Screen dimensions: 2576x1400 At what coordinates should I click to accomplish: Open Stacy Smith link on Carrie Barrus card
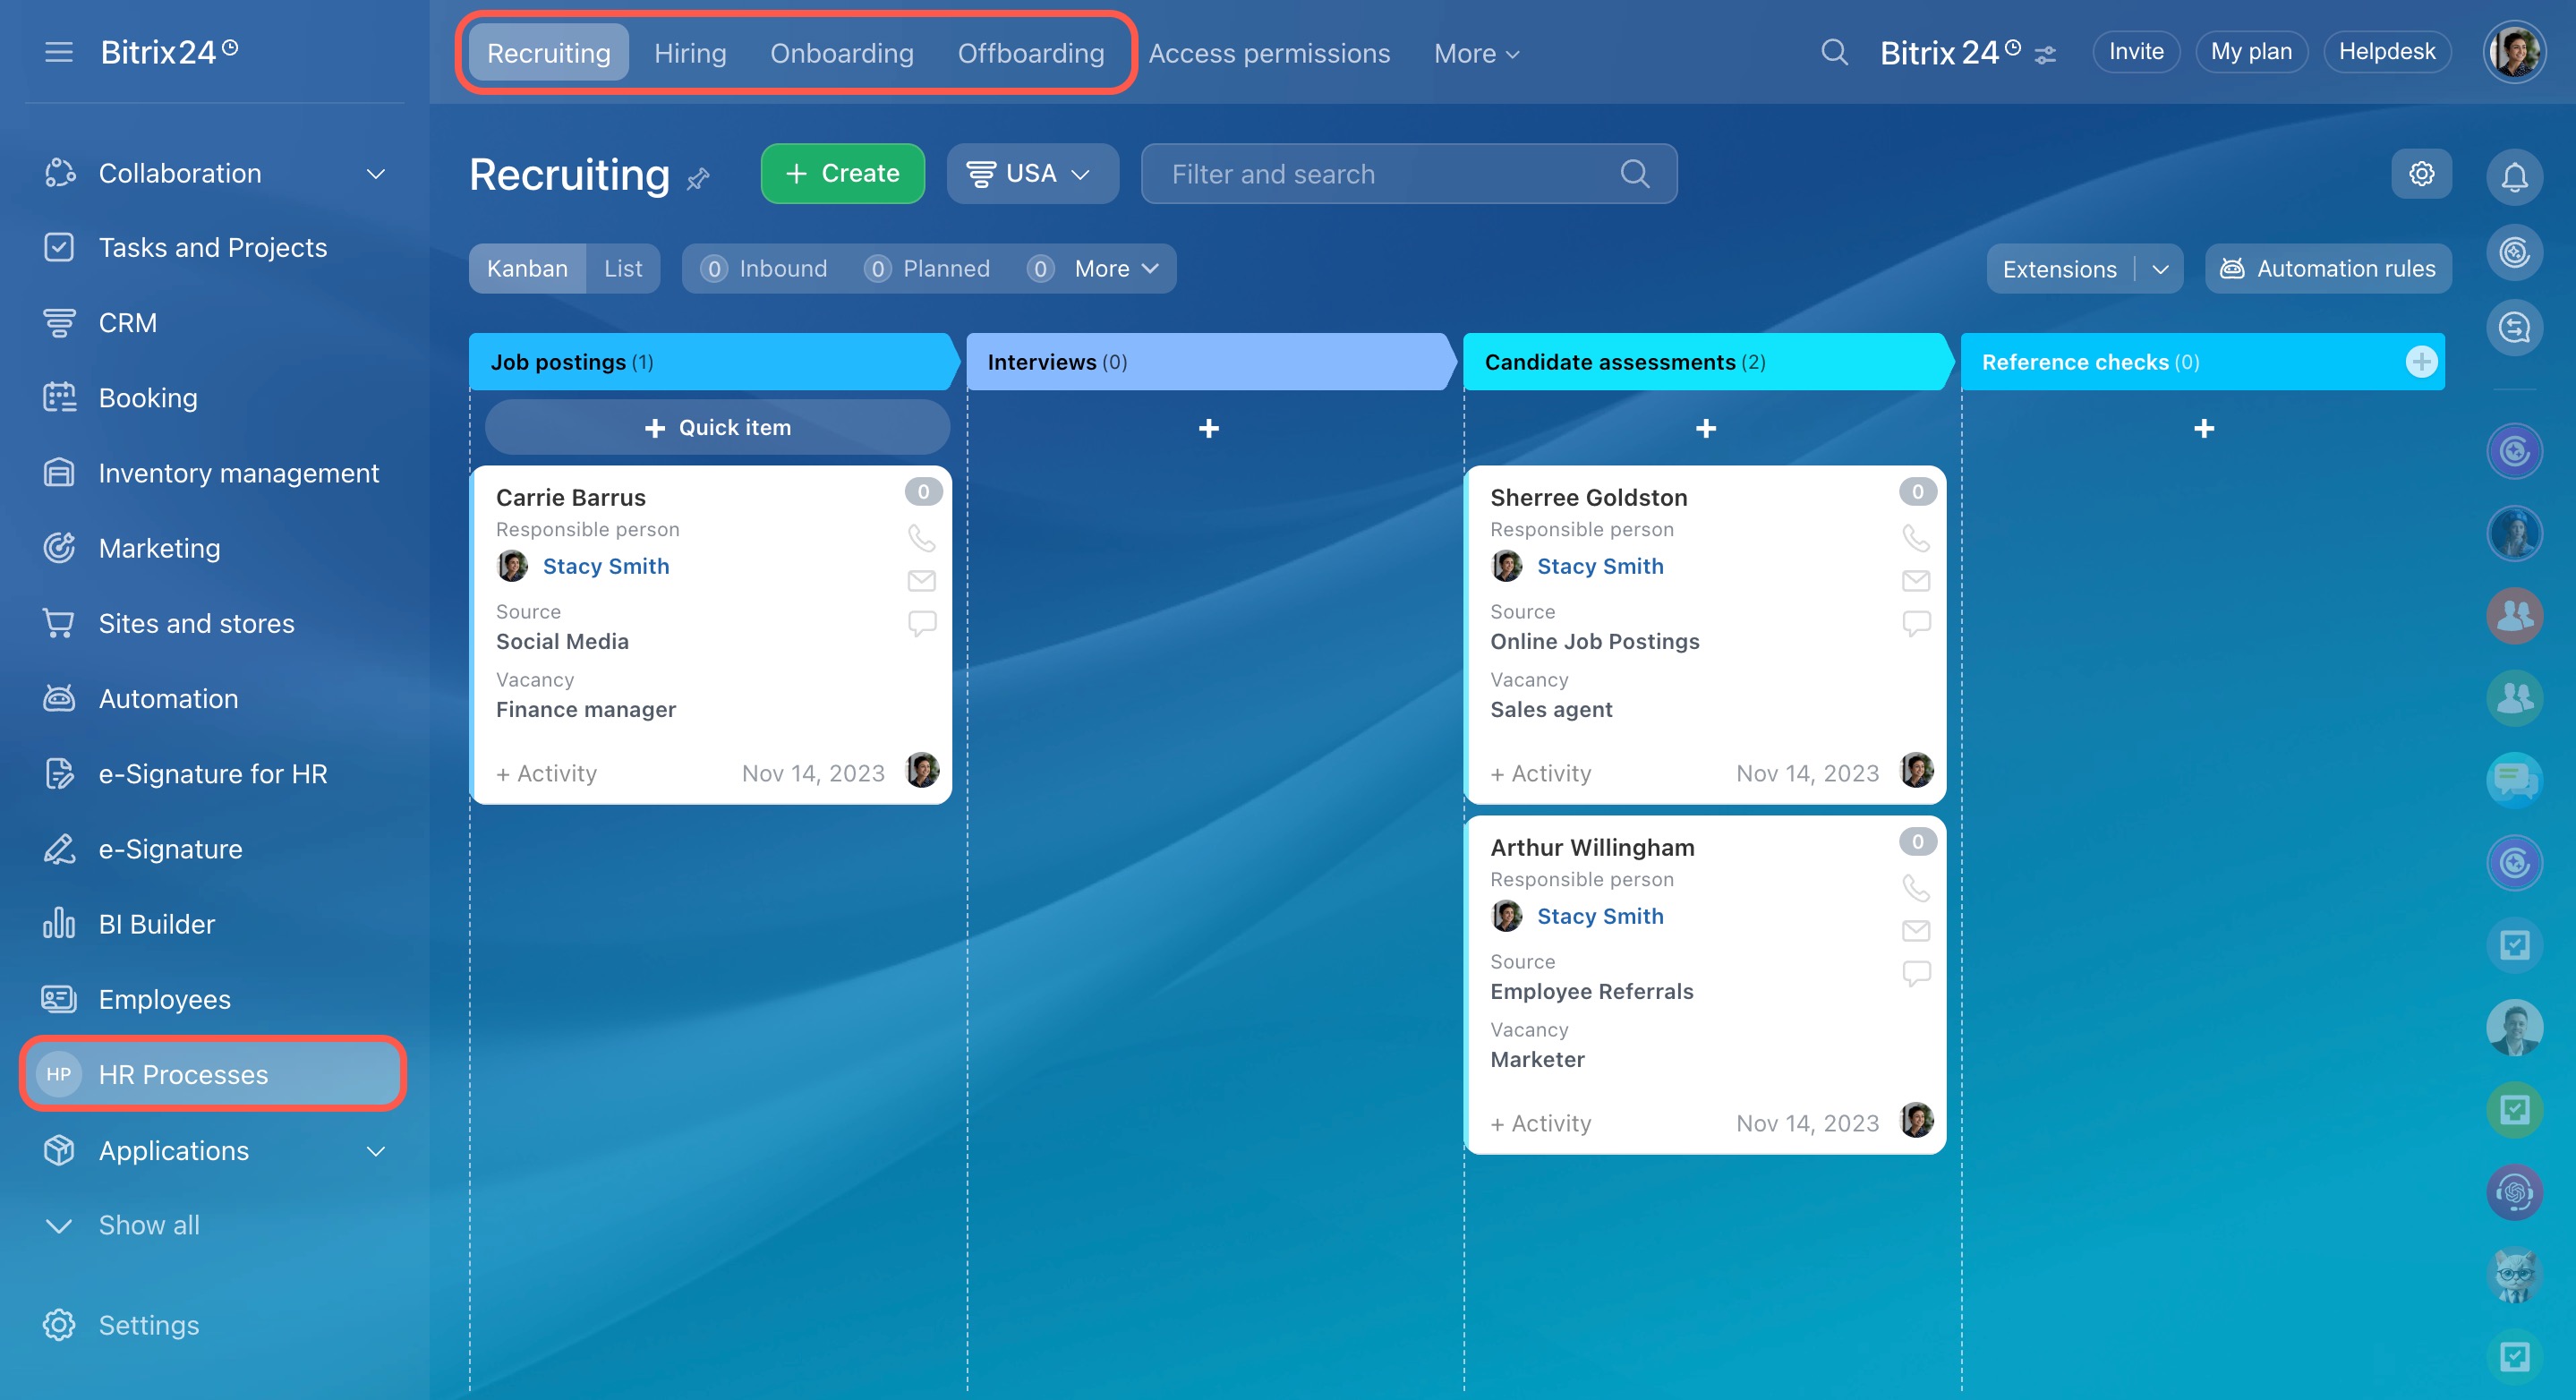click(x=605, y=566)
